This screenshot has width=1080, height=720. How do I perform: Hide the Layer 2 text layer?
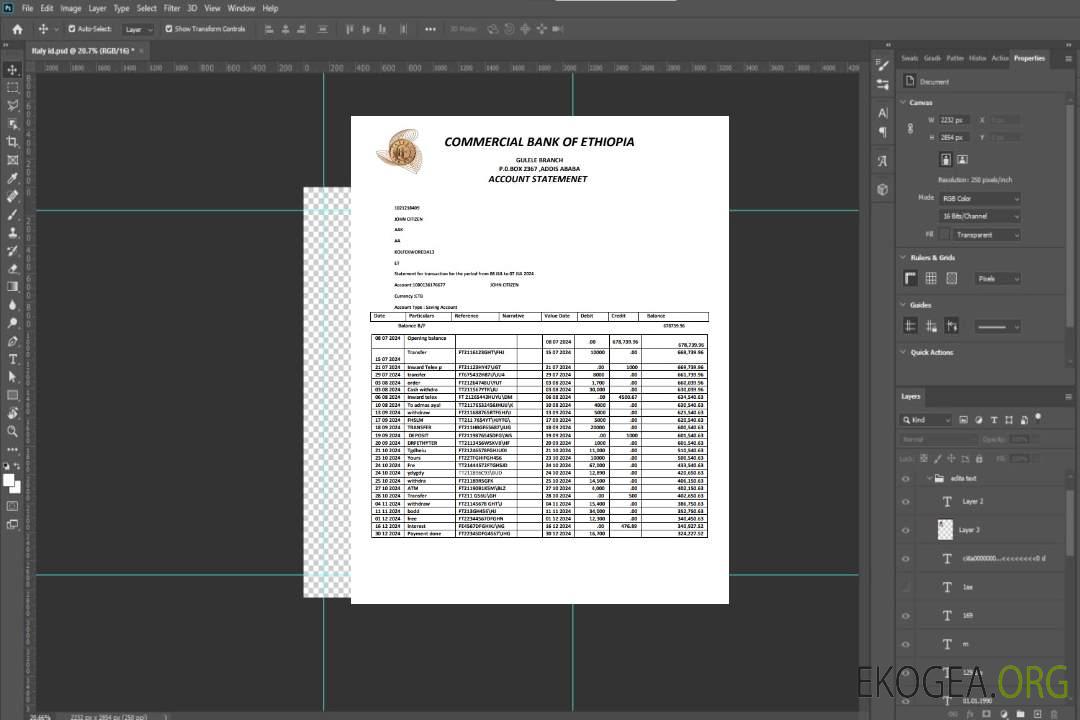[x=906, y=502]
